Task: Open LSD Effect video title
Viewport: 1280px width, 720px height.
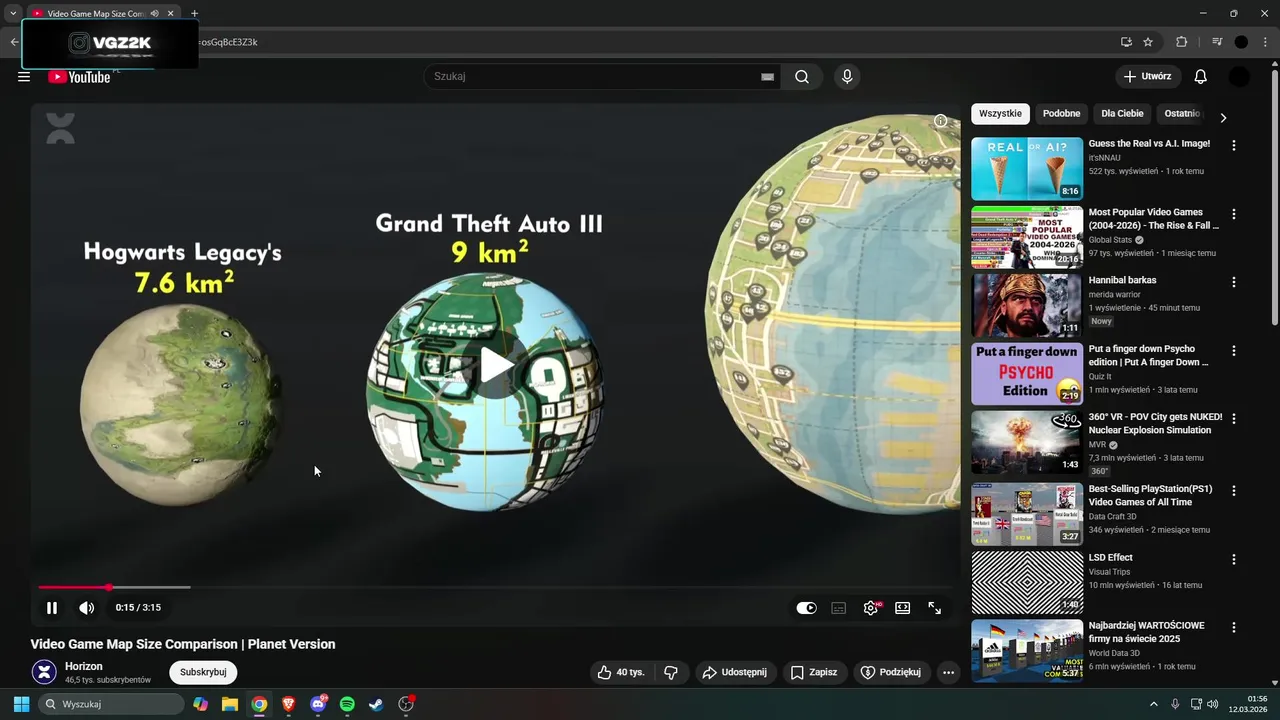Action: 1111,558
